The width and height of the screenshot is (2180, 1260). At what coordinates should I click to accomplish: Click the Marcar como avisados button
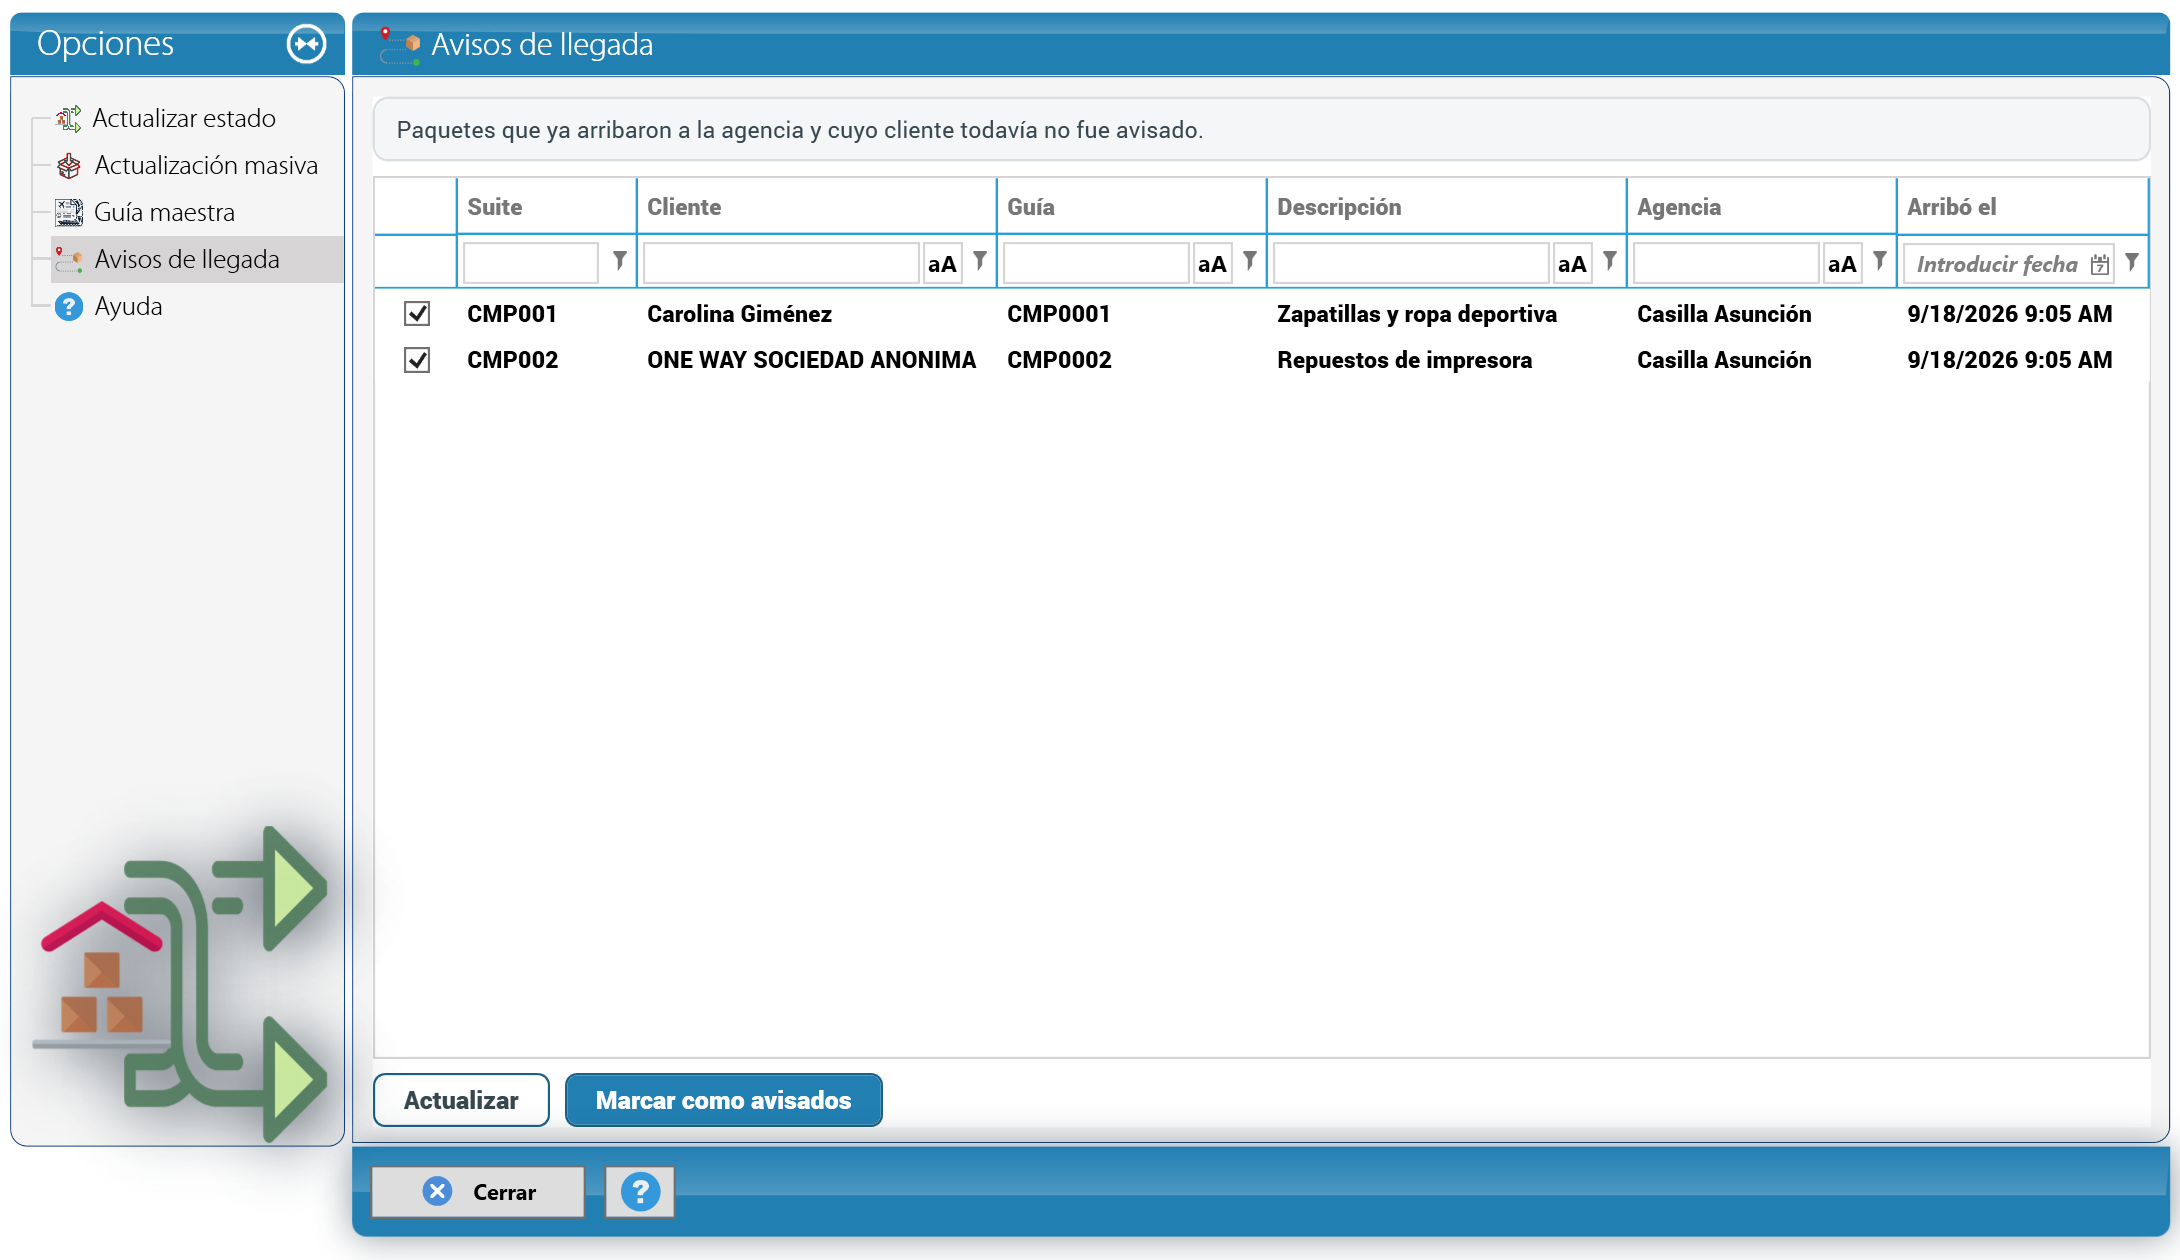pyautogui.click(x=723, y=1100)
